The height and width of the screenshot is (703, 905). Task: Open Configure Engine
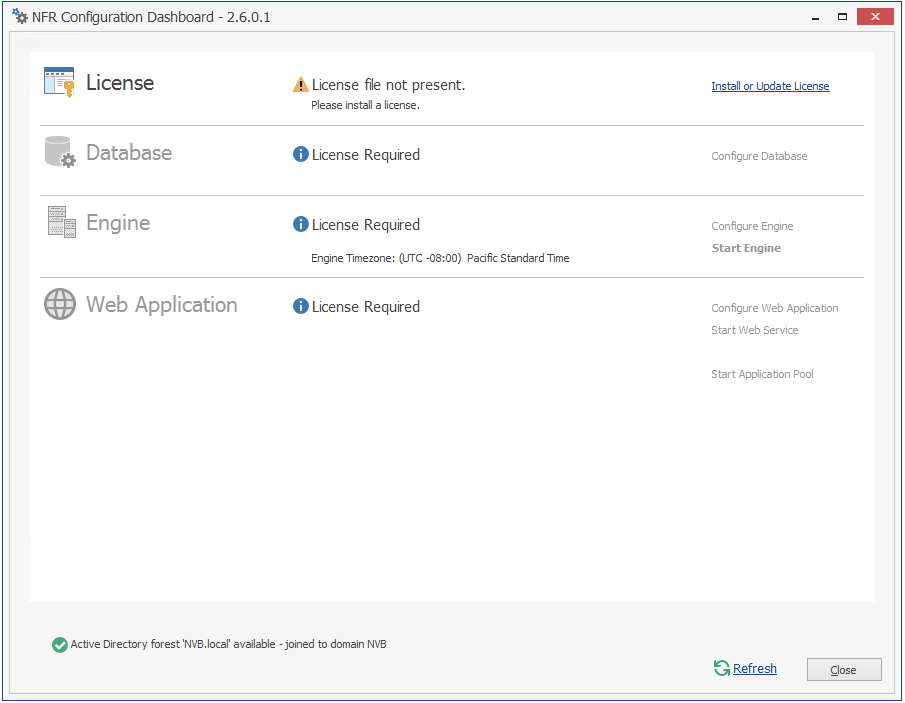(x=752, y=226)
